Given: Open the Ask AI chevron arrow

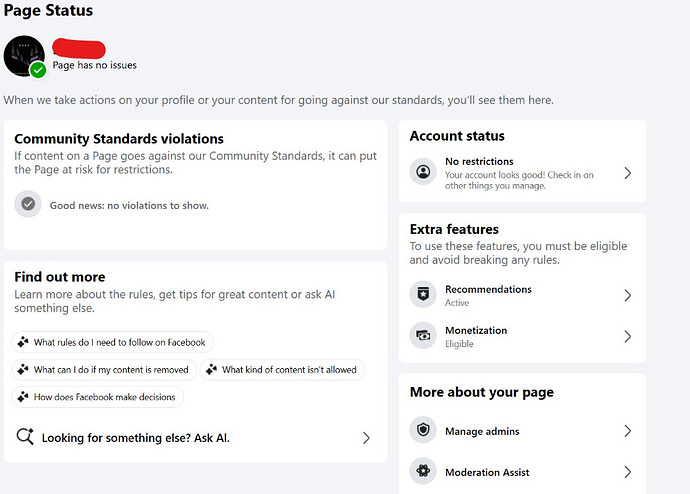Looking at the screenshot, I should [366, 438].
